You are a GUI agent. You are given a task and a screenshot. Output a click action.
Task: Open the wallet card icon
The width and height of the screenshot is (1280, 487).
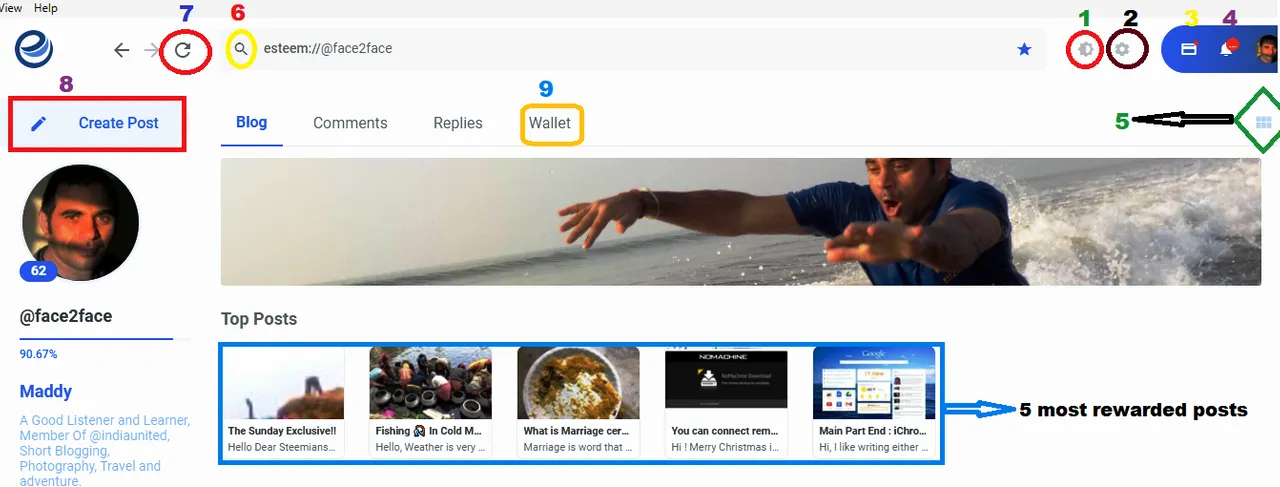click(1189, 49)
